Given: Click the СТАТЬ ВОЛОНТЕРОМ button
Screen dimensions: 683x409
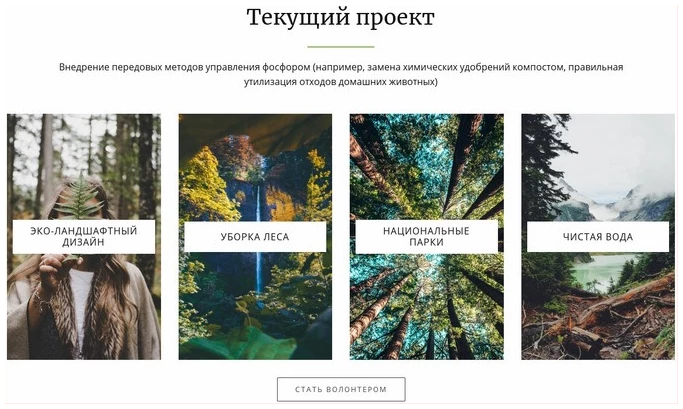Looking at the screenshot, I should pyautogui.click(x=341, y=389).
